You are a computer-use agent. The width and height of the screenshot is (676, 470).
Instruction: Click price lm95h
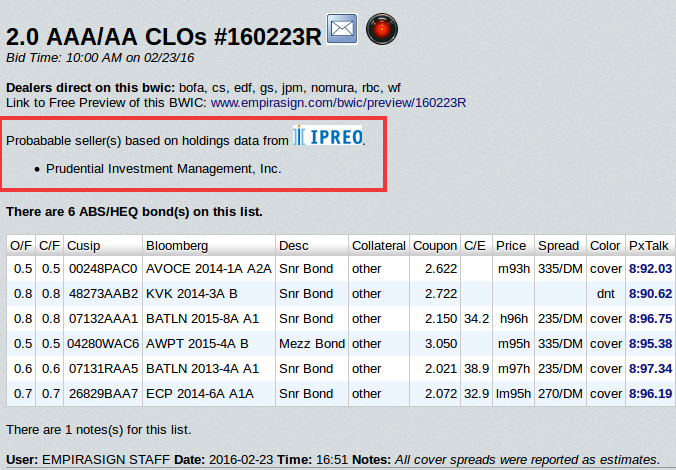tap(513, 394)
